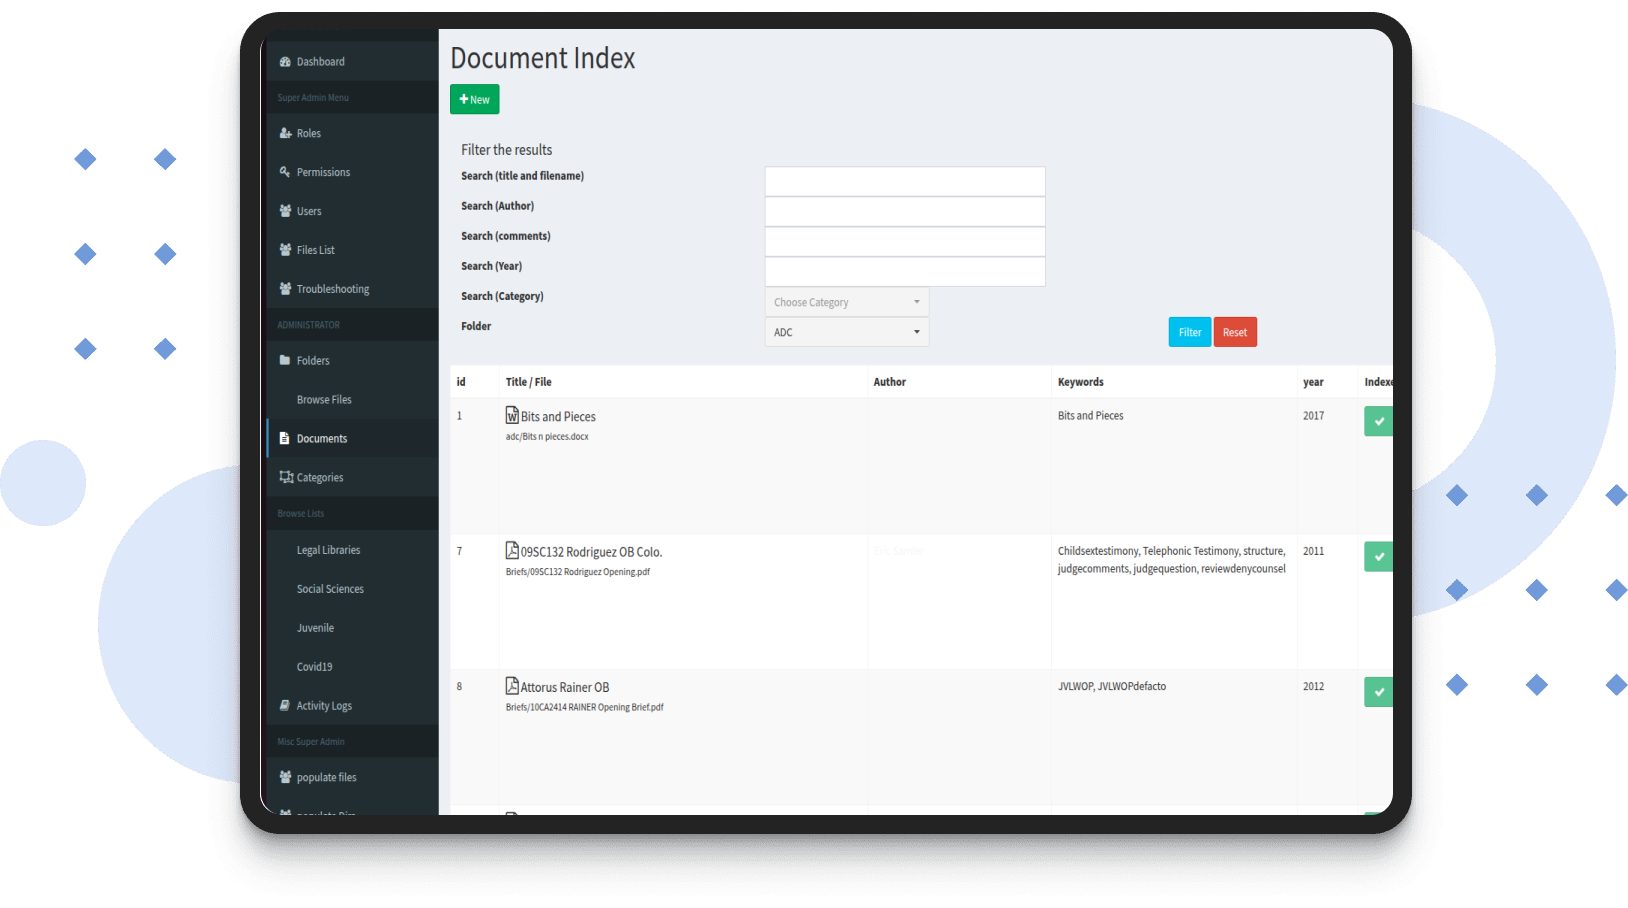
Task: Open the 09SC132 Rodriguez OB Colo. link
Action: pos(591,552)
